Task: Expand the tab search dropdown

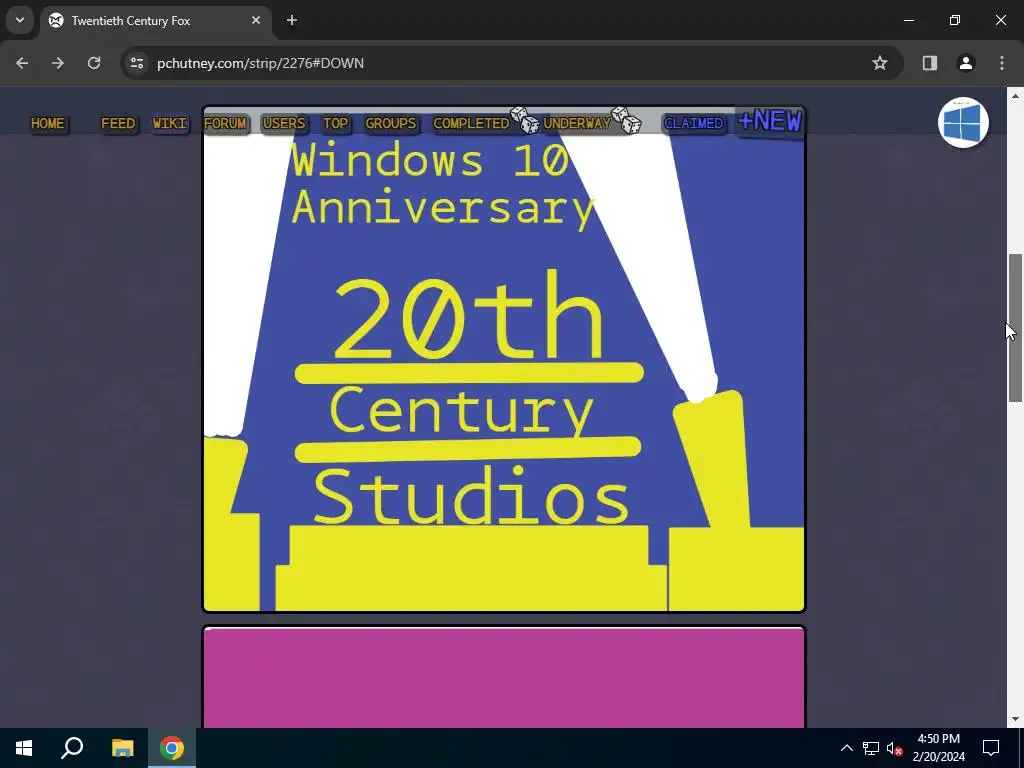Action: tap(20, 20)
